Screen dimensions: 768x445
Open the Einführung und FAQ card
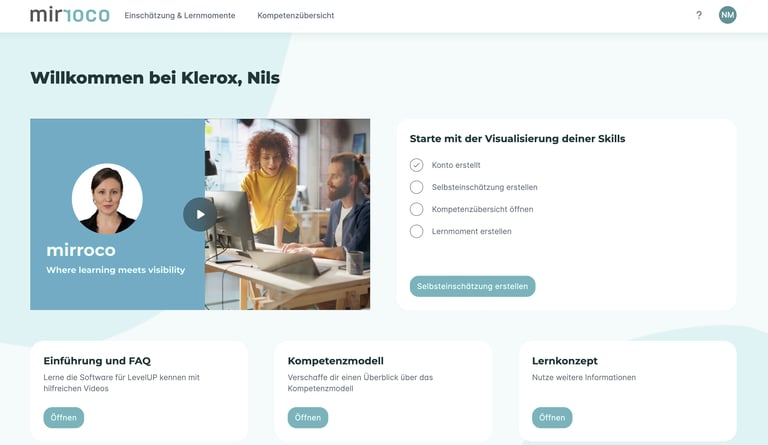64,418
